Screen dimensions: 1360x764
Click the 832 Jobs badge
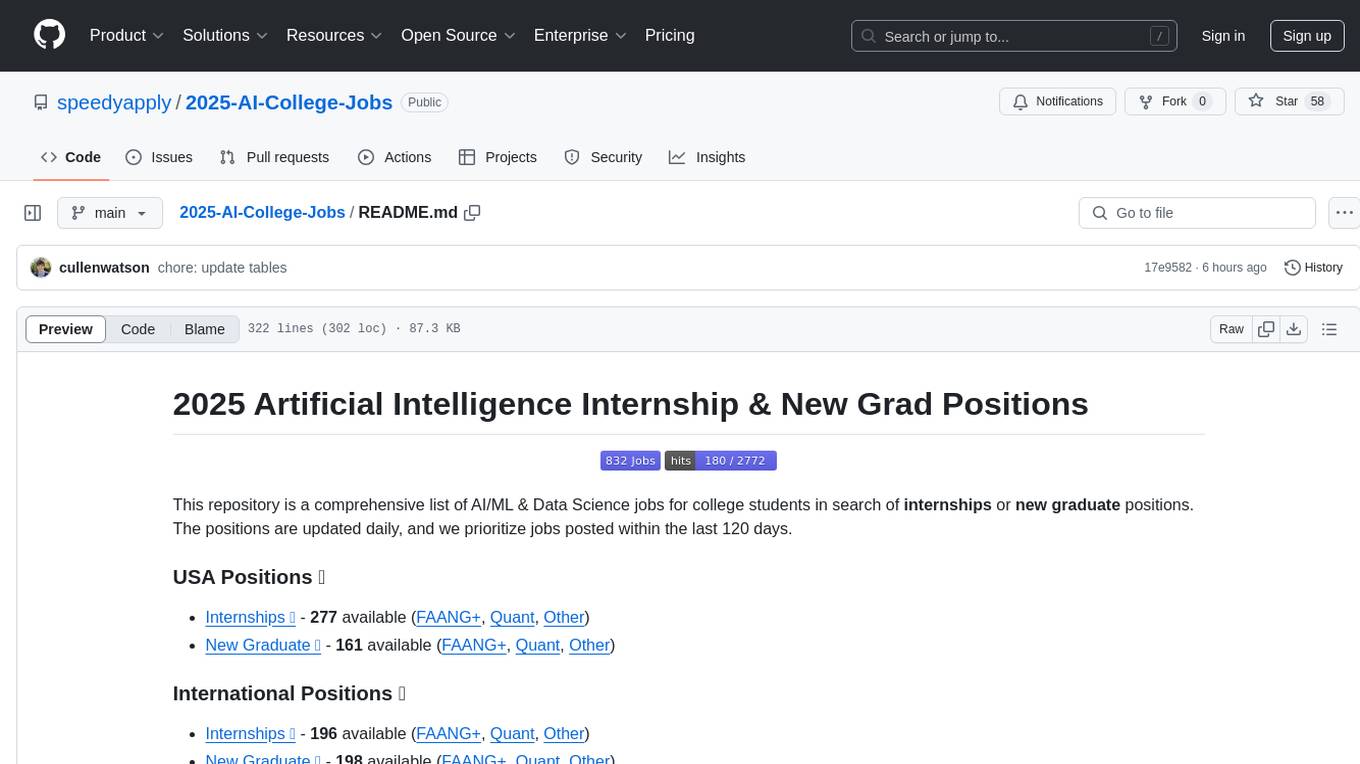pos(630,460)
